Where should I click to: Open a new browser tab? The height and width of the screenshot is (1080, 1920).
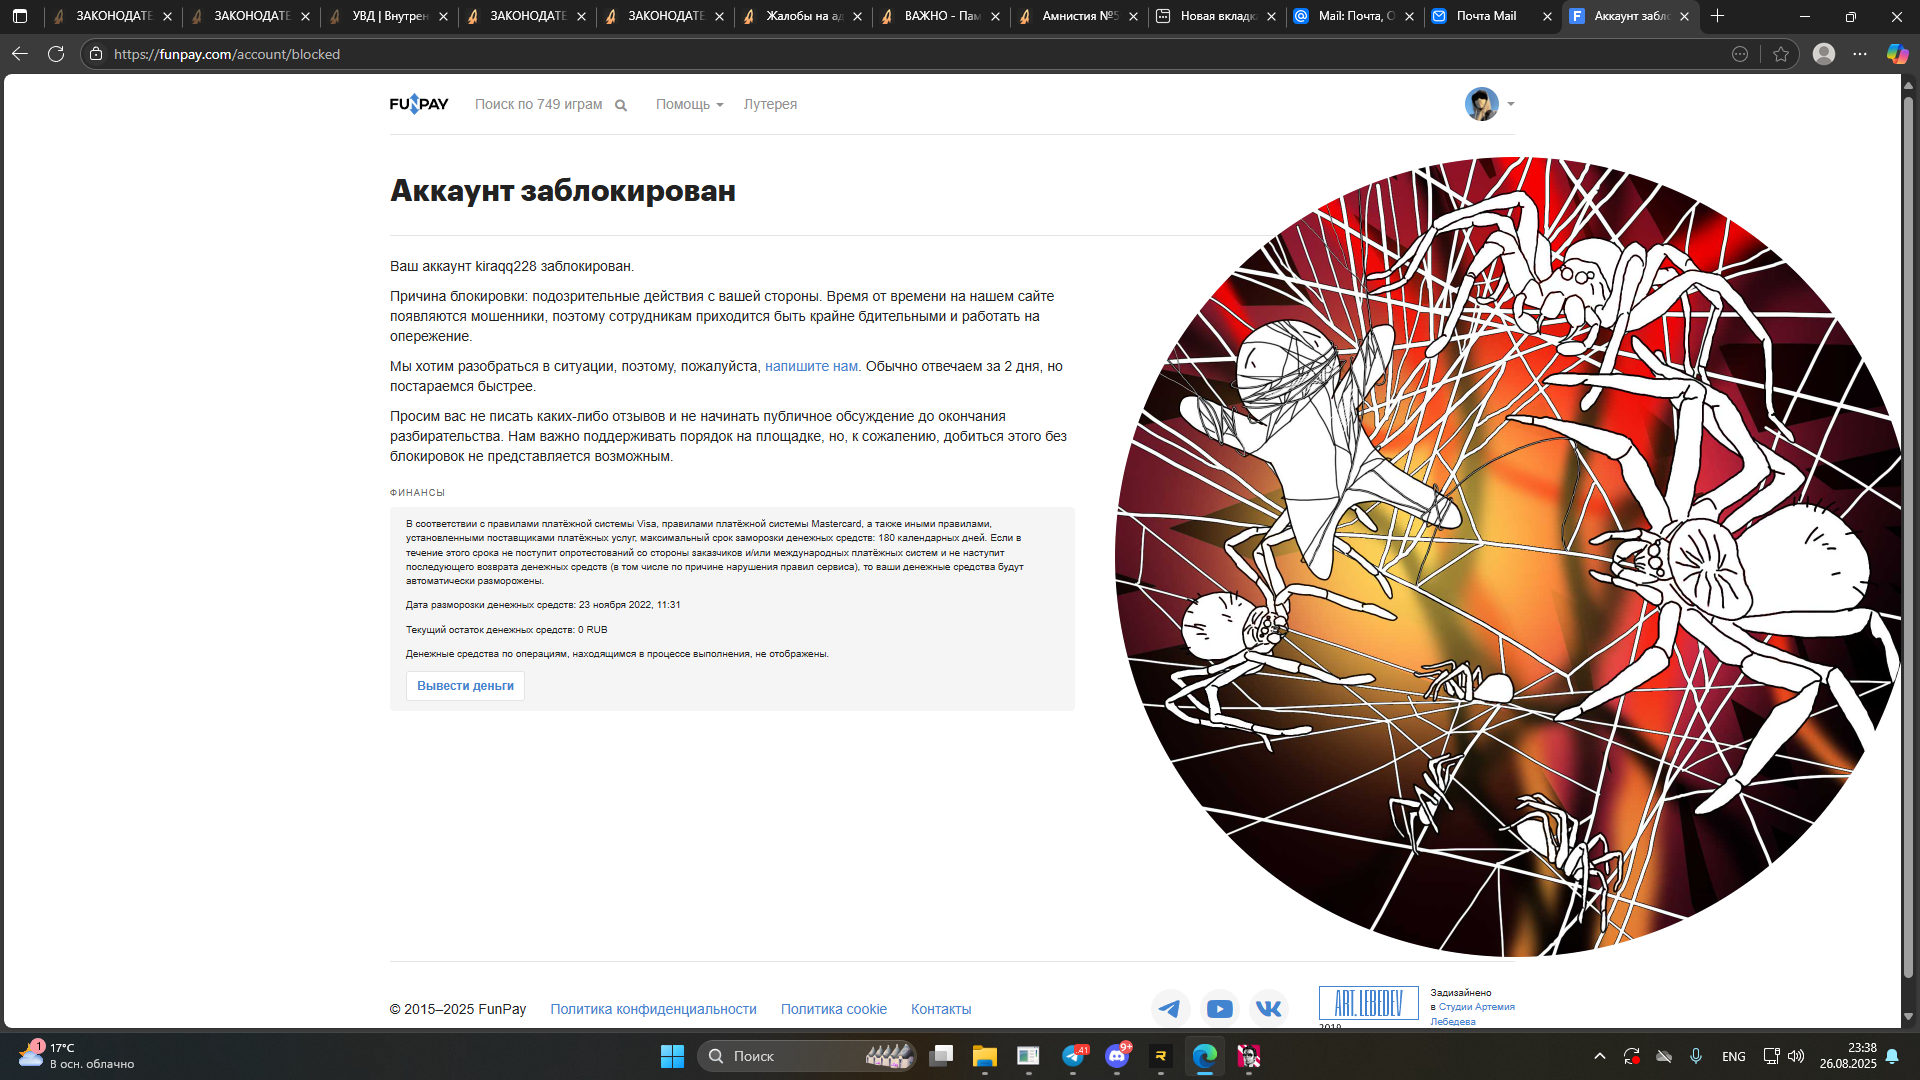[1717, 16]
